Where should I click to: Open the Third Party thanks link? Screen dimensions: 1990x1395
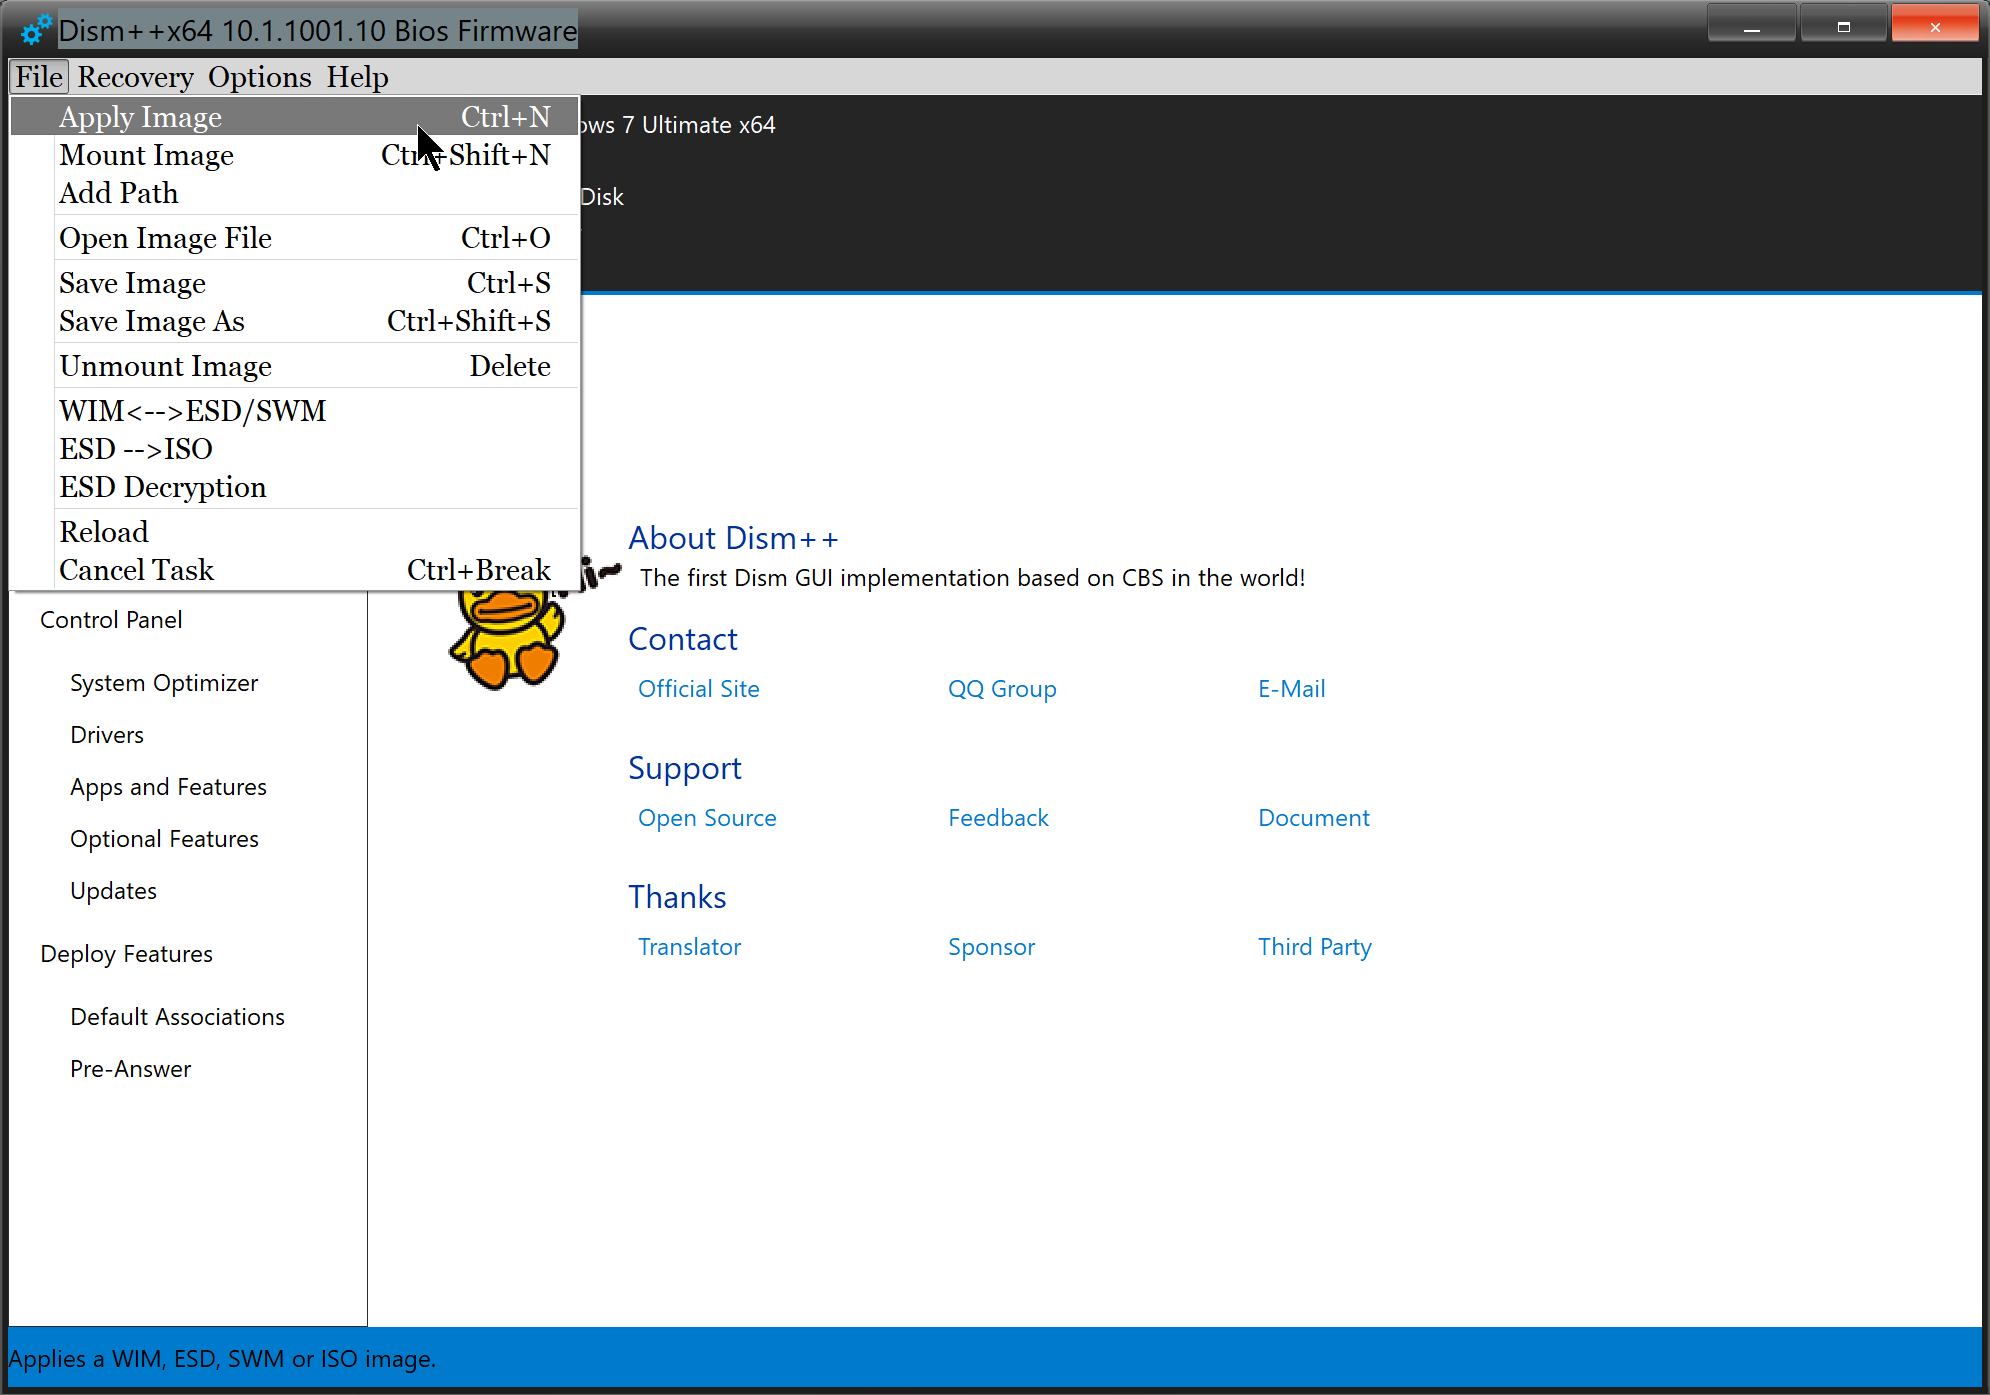(1314, 947)
